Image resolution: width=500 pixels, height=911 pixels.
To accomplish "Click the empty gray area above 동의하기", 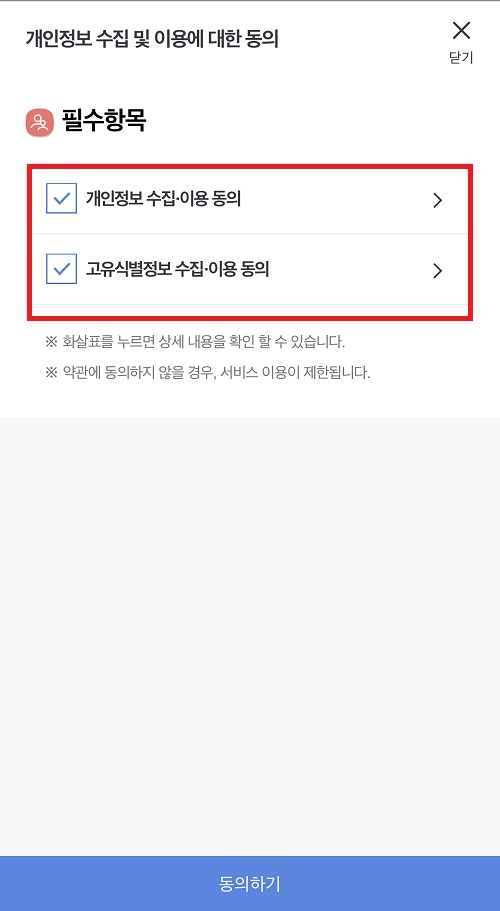I will (x=250, y=636).
